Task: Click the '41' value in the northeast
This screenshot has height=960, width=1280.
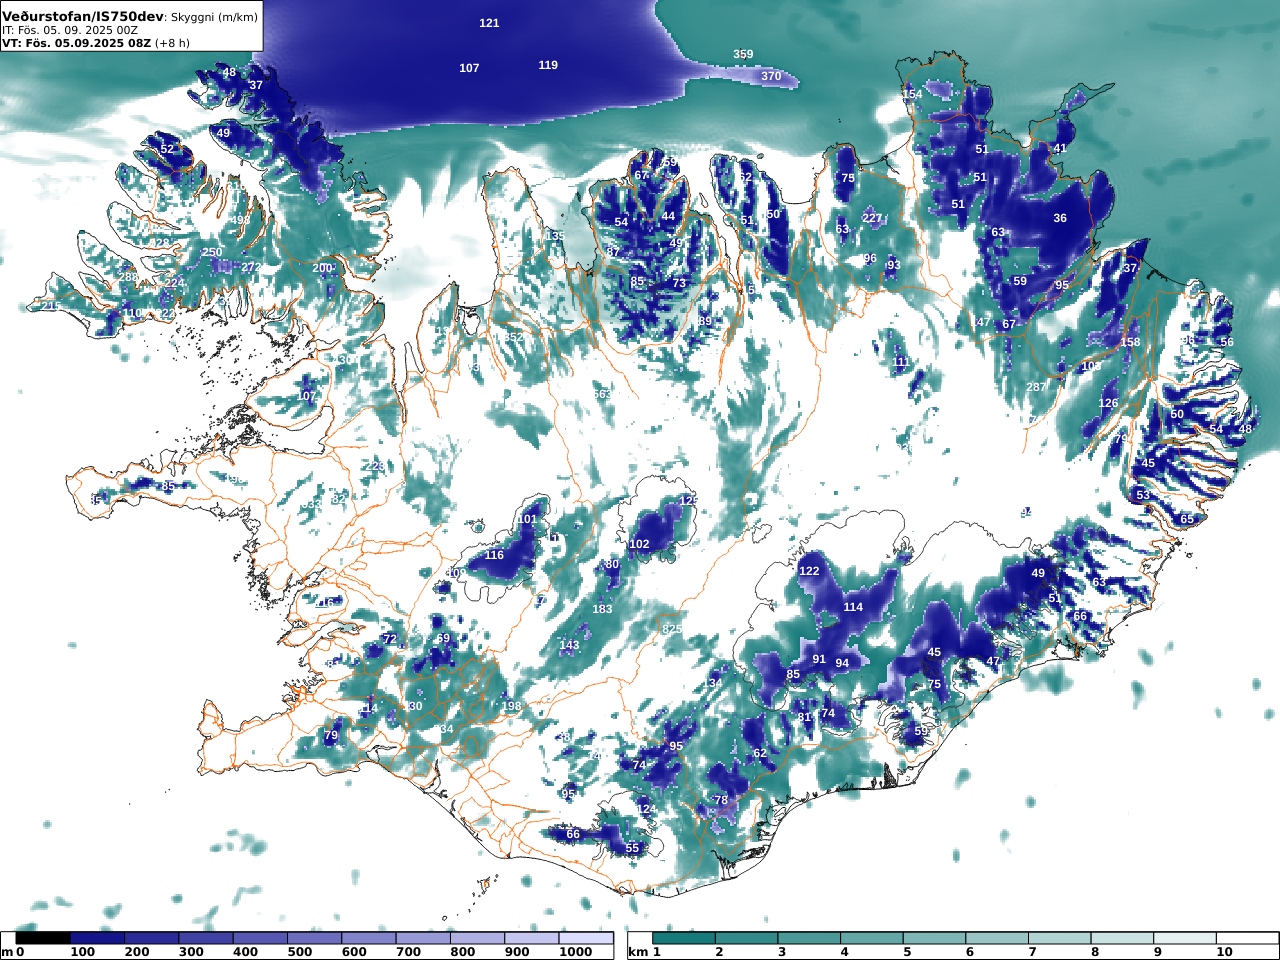Action: click(1060, 148)
